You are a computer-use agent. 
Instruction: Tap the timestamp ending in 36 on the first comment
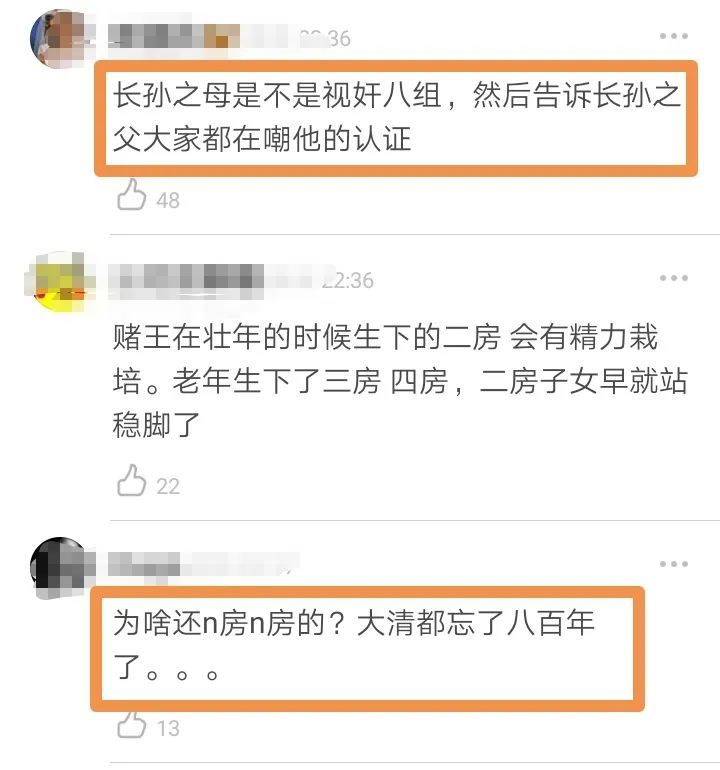[326, 38]
